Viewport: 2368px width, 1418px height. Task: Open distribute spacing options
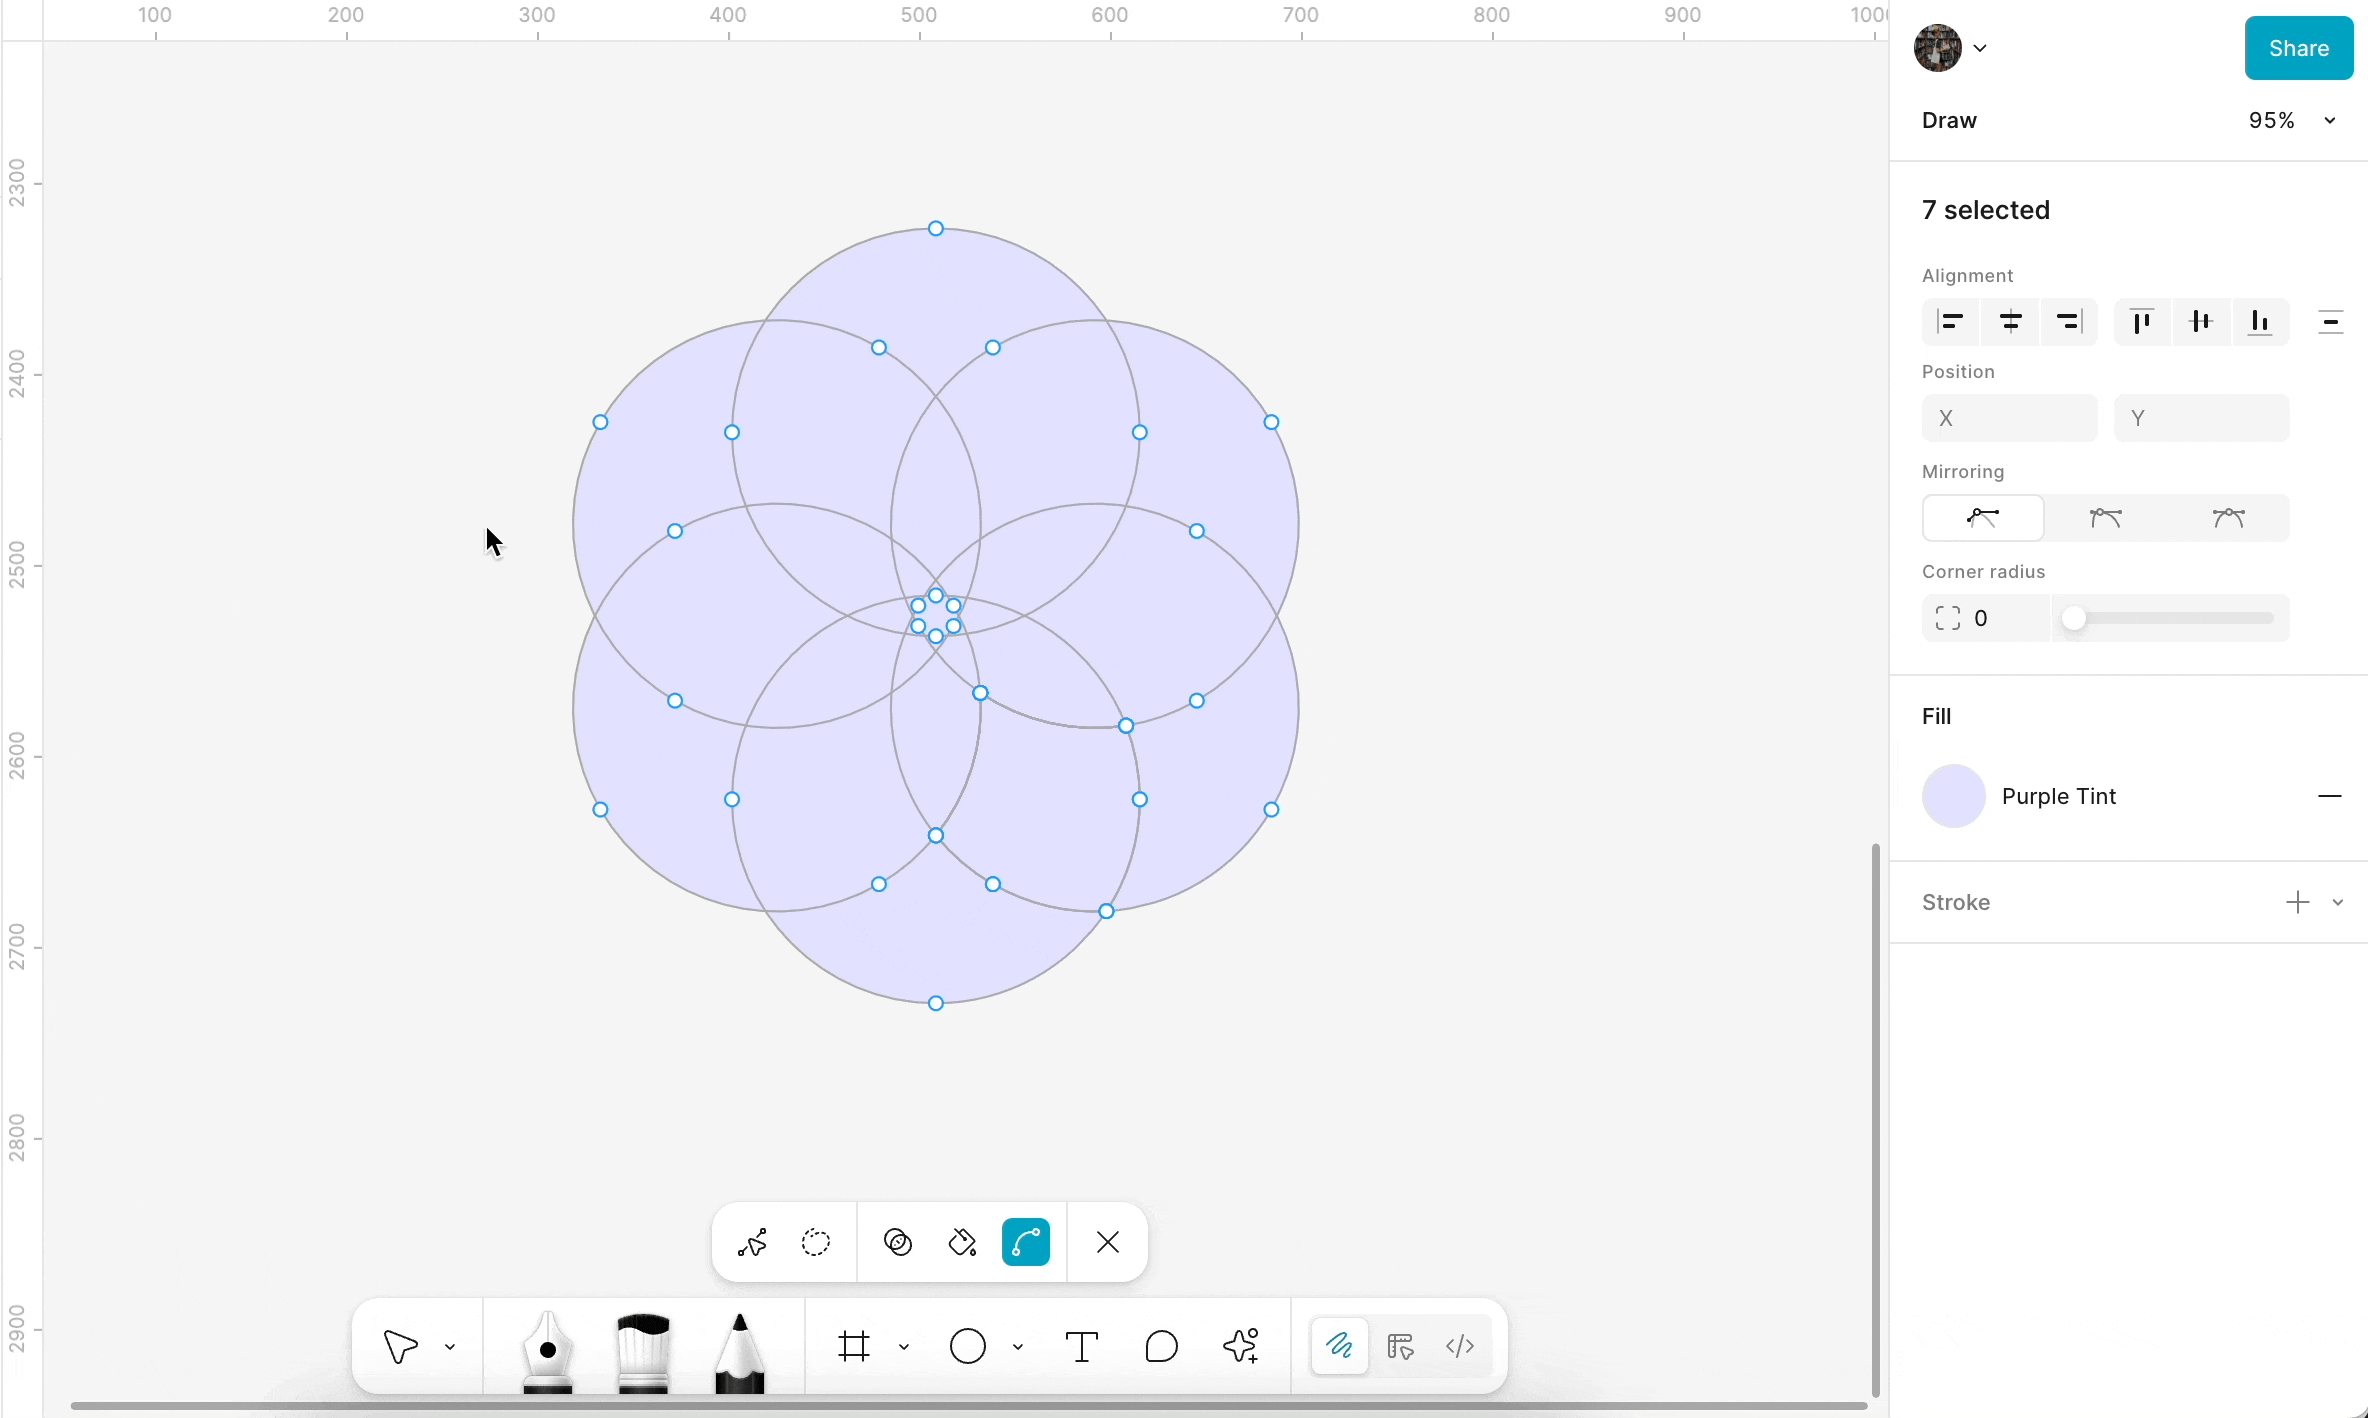[x=2330, y=322]
